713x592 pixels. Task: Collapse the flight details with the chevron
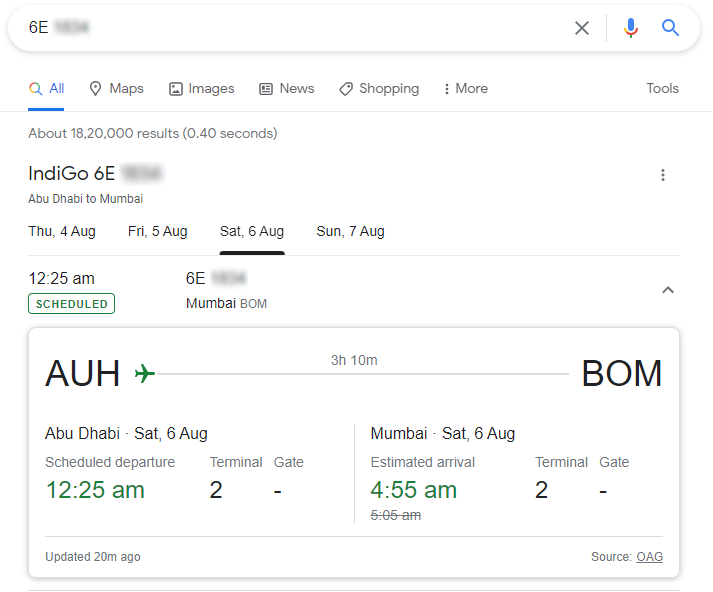pos(669,290)
